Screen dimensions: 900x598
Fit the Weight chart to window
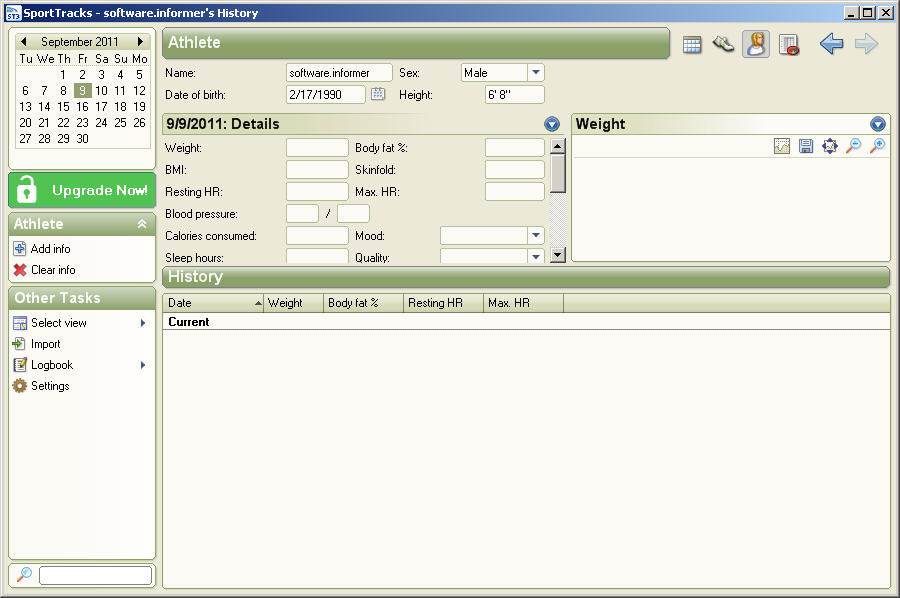point(829,146)
